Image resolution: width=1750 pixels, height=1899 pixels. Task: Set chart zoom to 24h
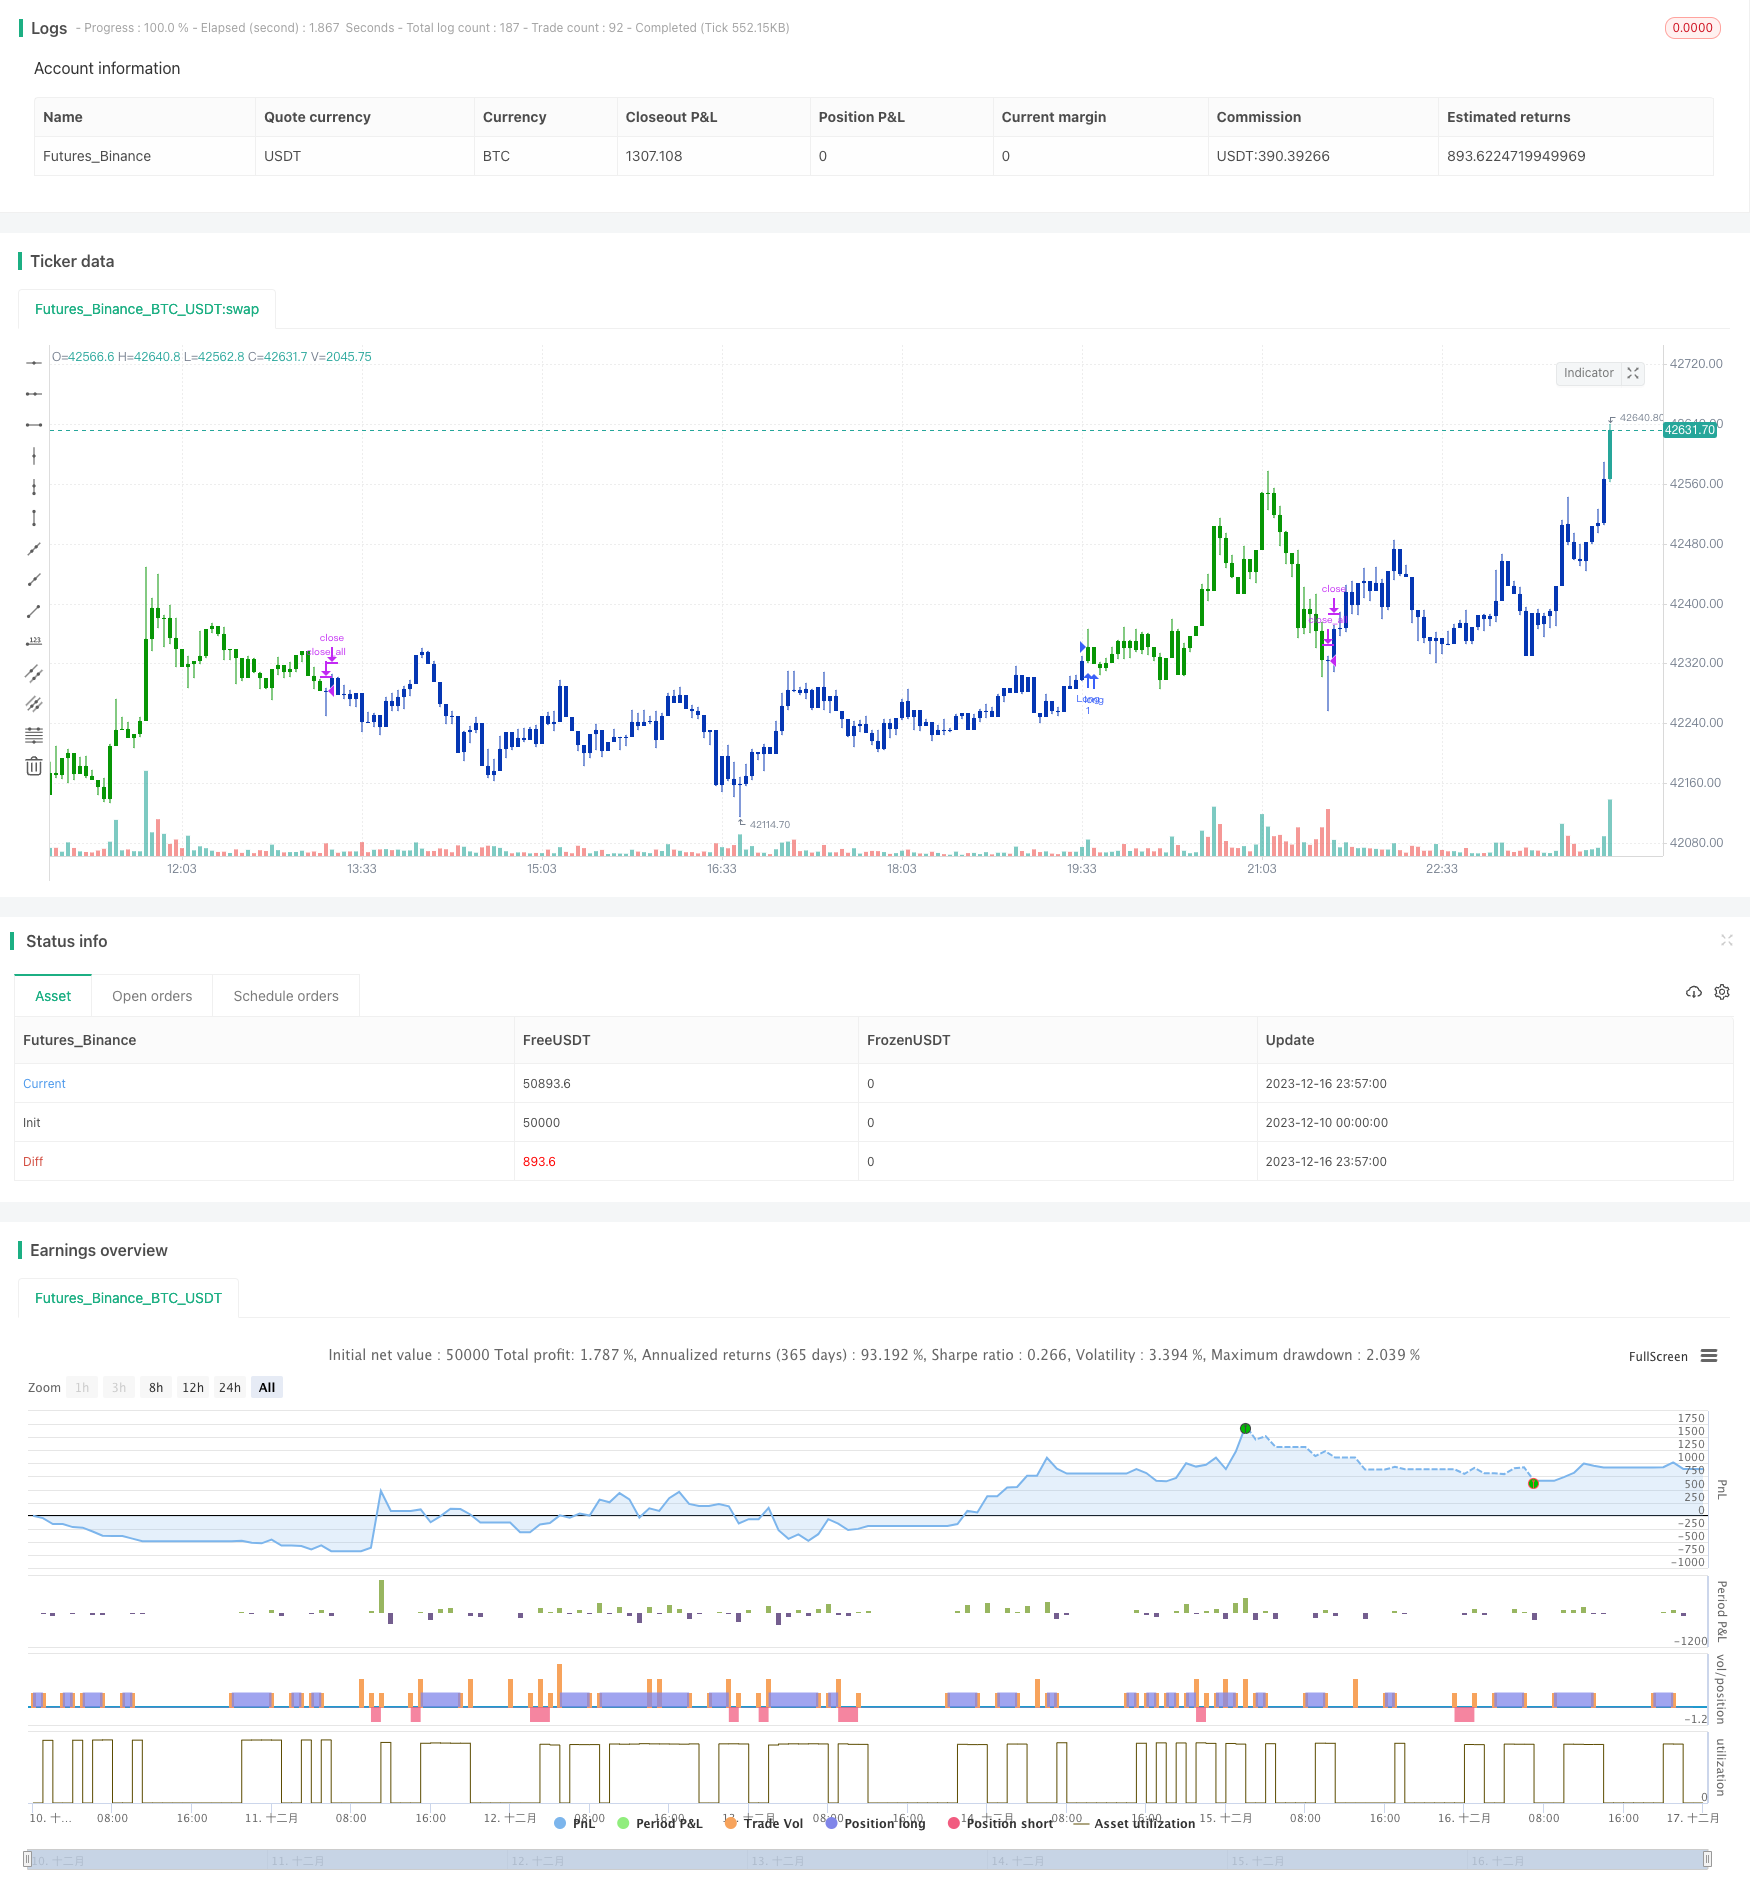[230, 1387]
